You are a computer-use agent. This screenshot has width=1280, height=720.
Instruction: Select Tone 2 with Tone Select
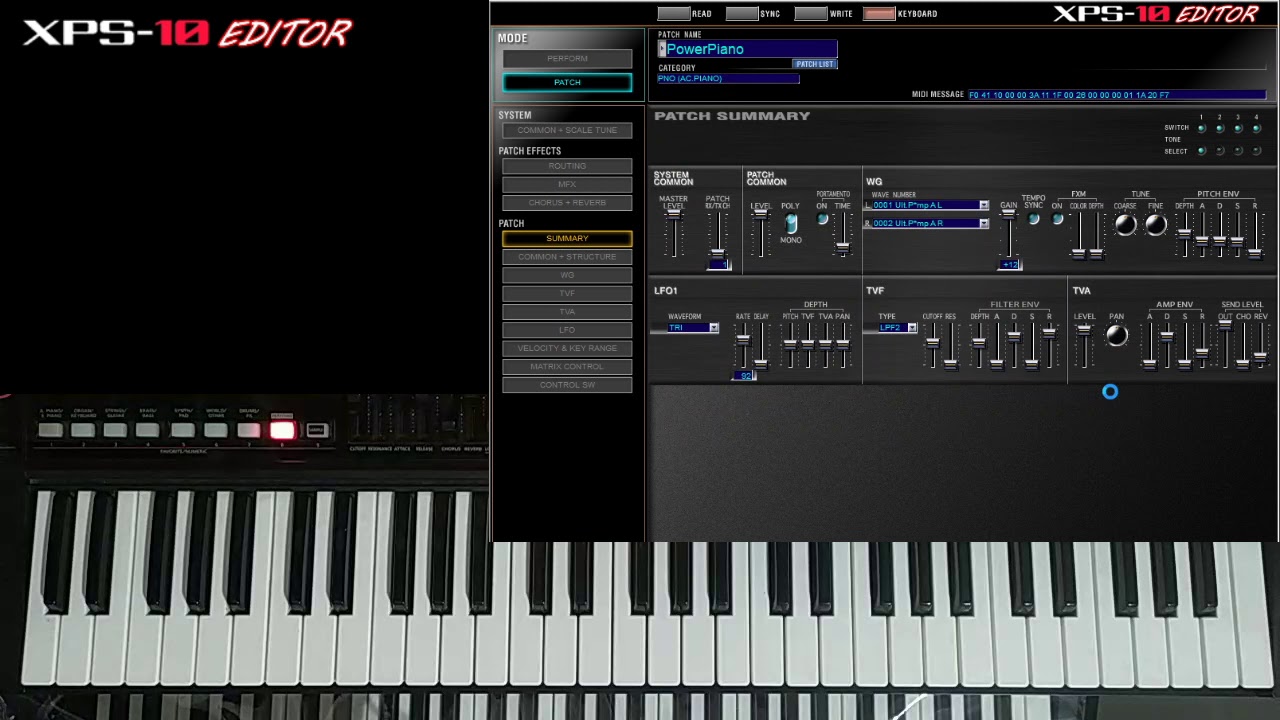pyautogui.click(x=1220, y=151)
